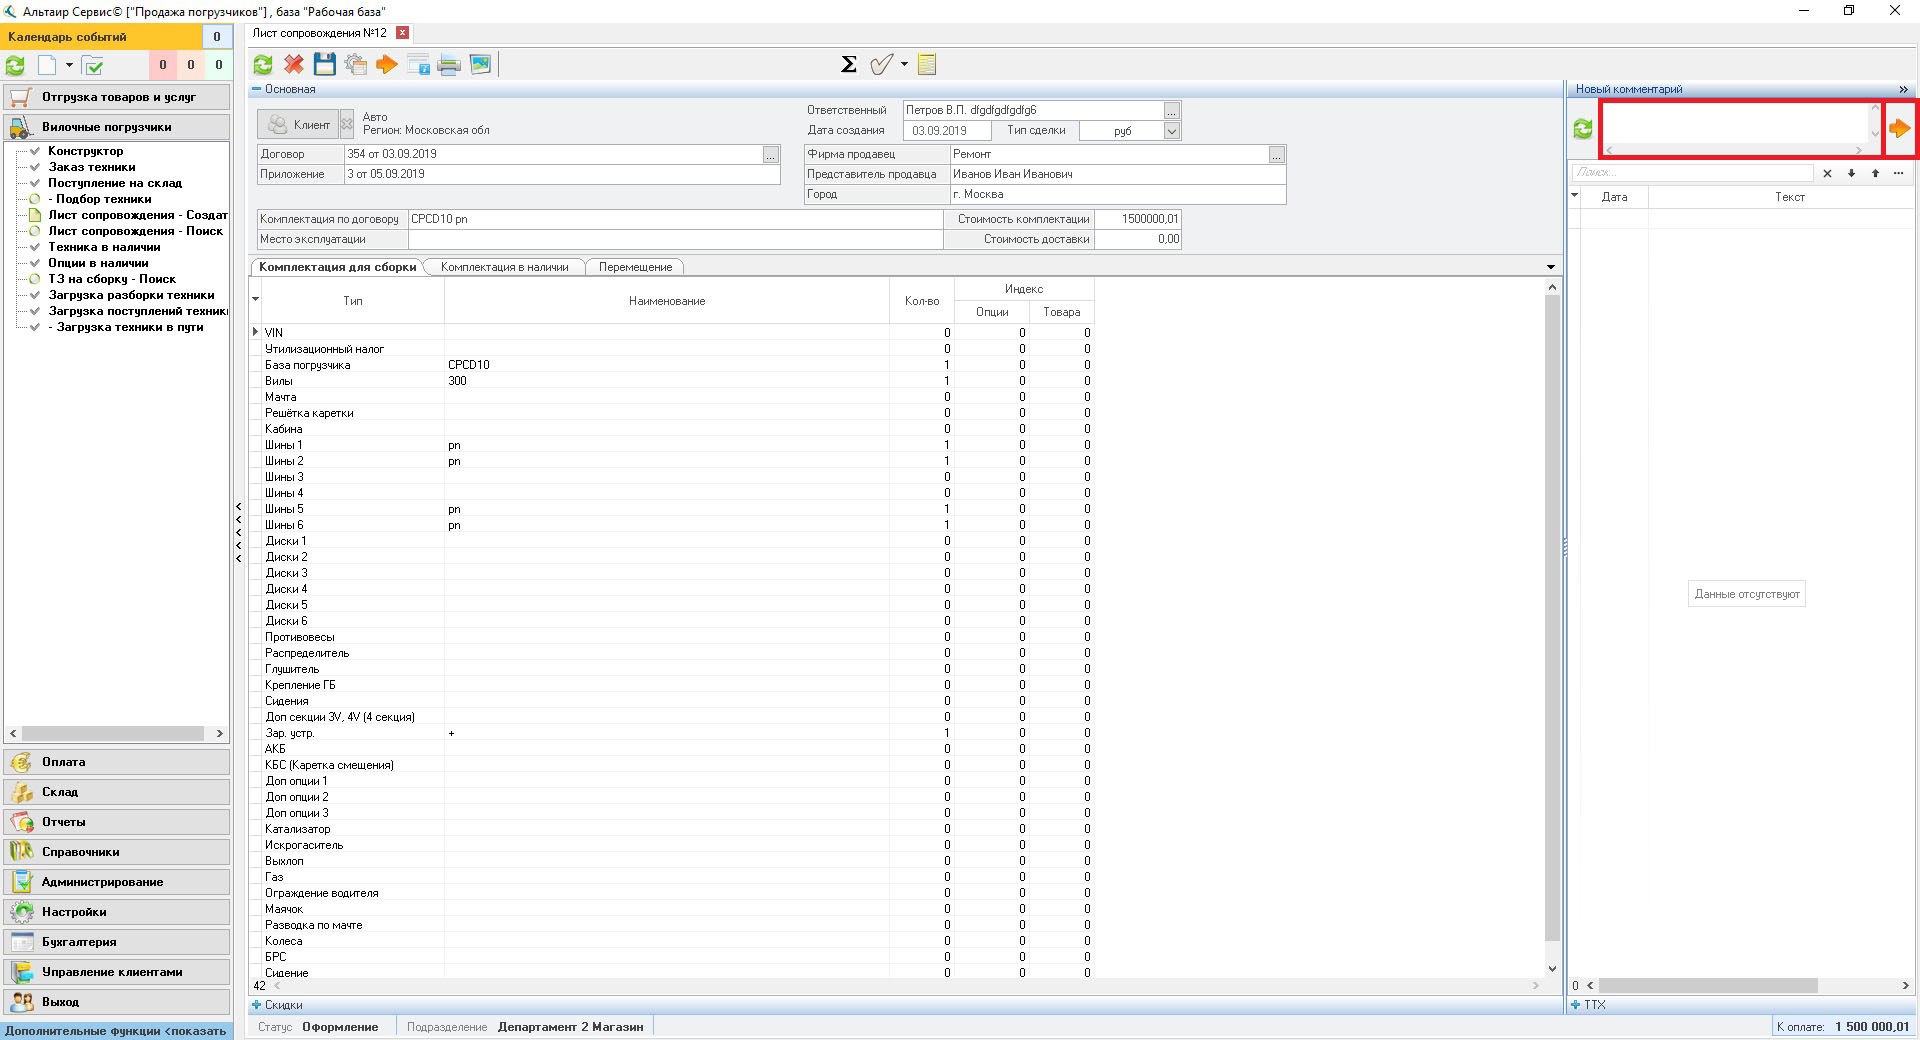Open grid column menu left of Тип header

pyautogui.click(x=255, y=300)
